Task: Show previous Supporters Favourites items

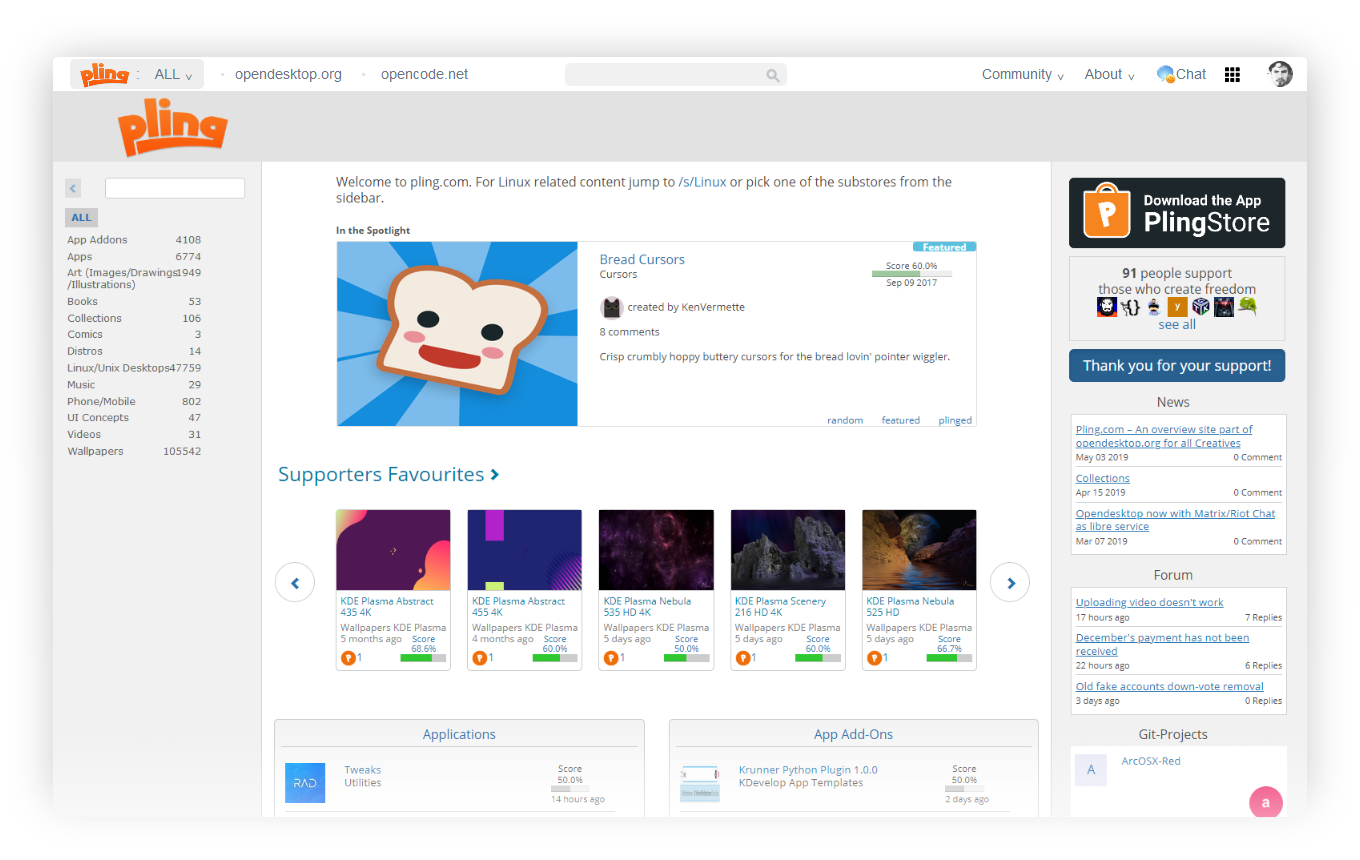Action: click(295, 582)
